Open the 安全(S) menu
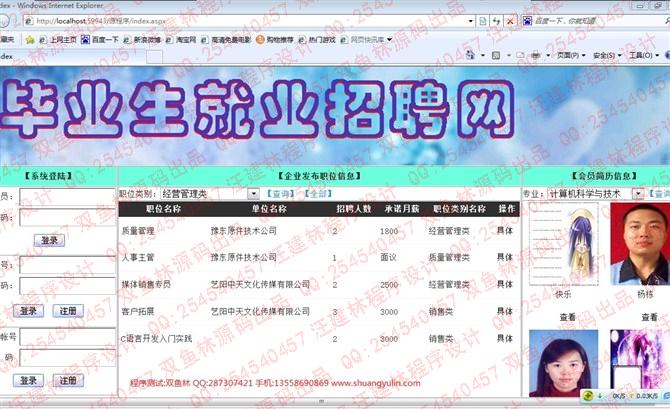 pyautogui.click(x=607, y=56)
